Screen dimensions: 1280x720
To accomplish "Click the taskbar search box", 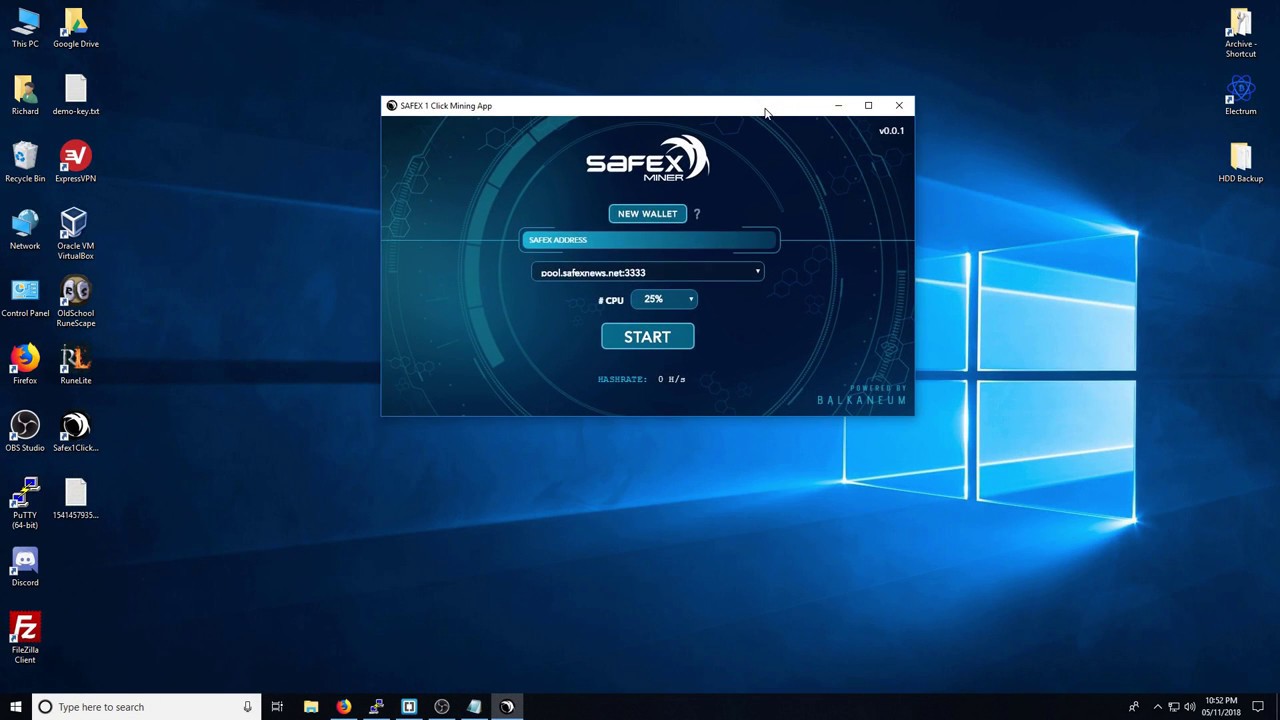I will tap(146, 707).
